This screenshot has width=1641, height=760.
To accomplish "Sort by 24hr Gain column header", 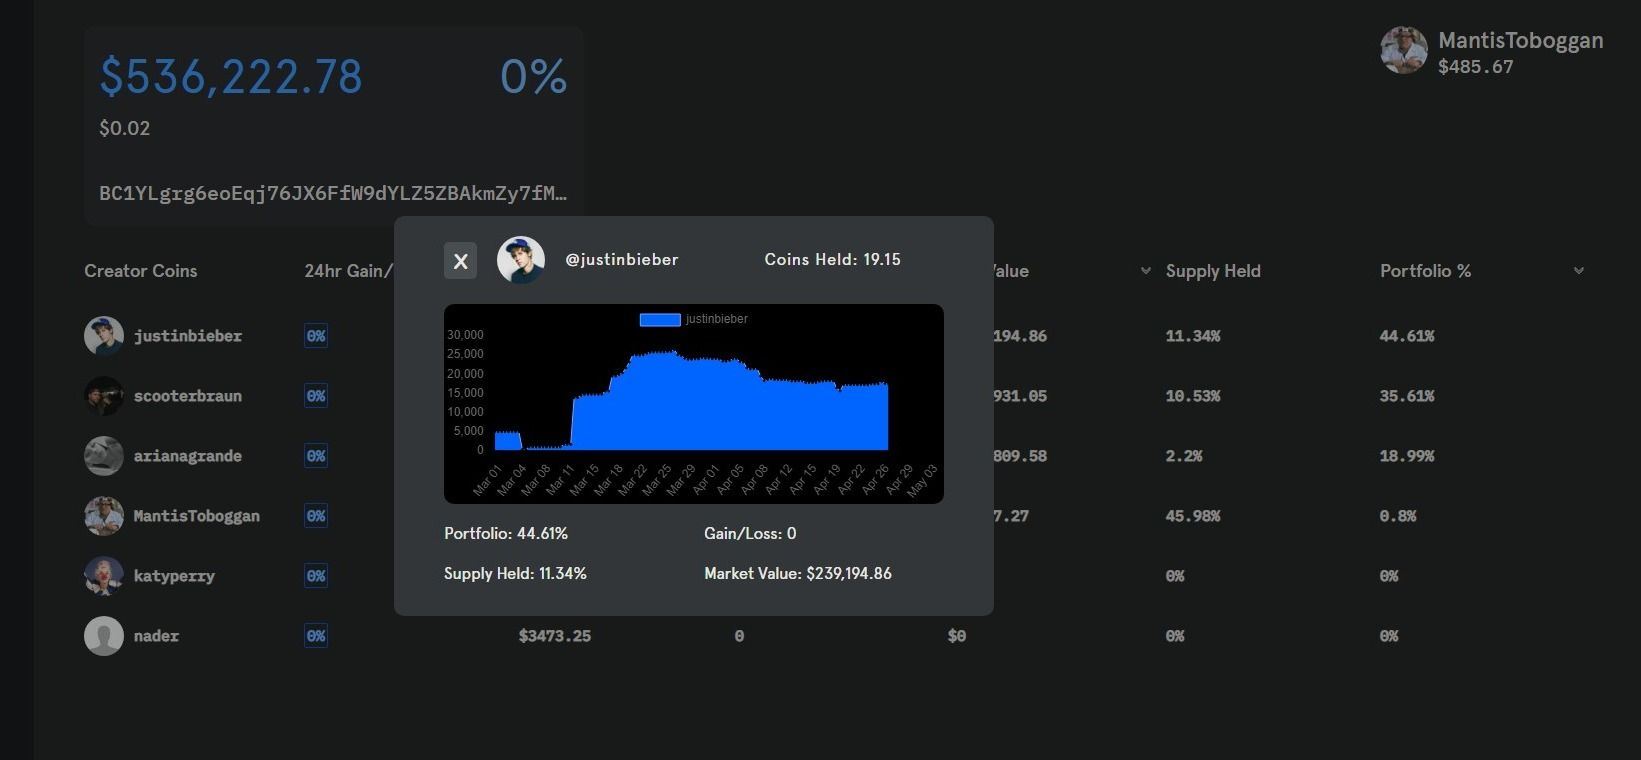I will pyautogui.click(x=348, y=271).
